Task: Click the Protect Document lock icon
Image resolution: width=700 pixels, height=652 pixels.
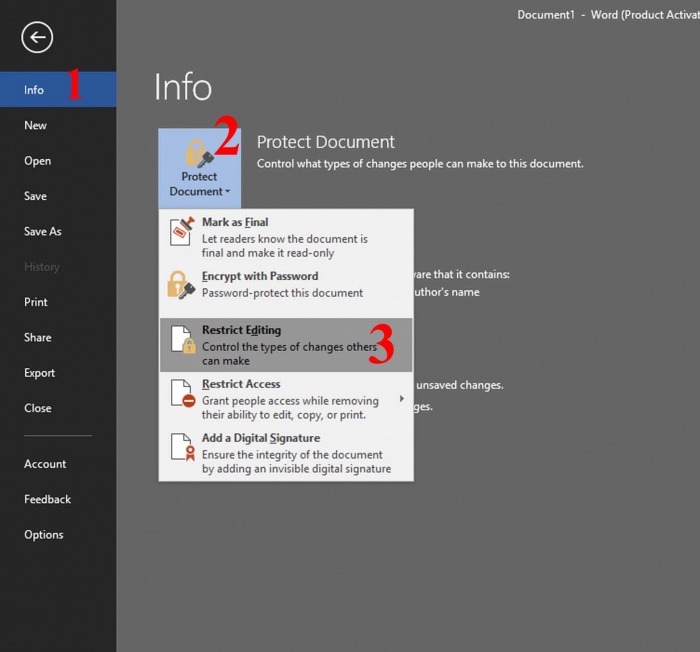Action: click(197, 153)
